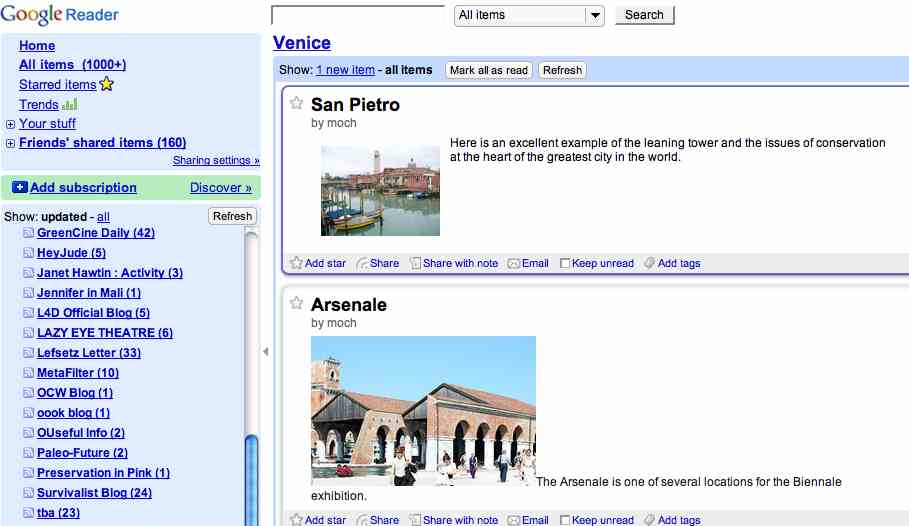Click the Share icon under San Pietro
909x526 pixels.
click(x=362, y=263)
